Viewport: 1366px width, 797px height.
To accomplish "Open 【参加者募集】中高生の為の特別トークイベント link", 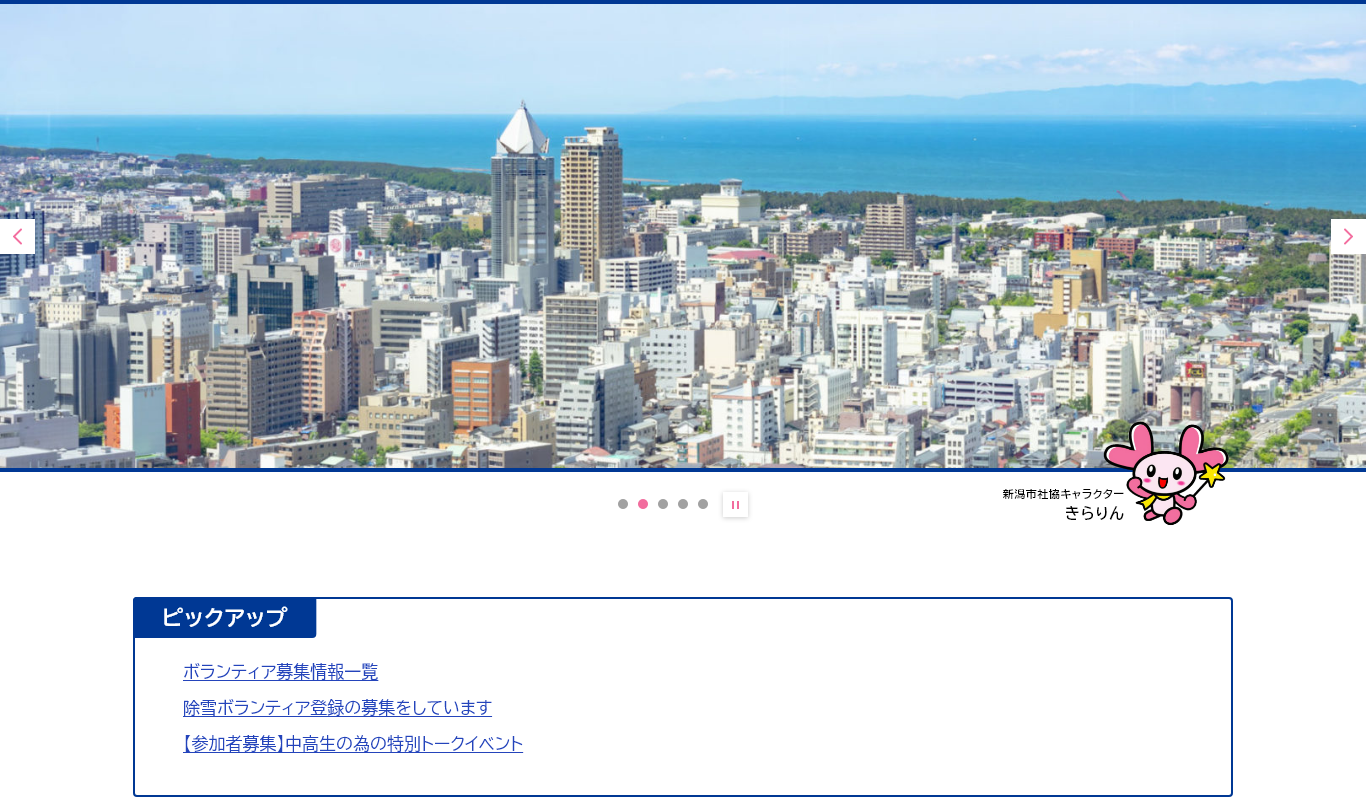I will [352, 744].
